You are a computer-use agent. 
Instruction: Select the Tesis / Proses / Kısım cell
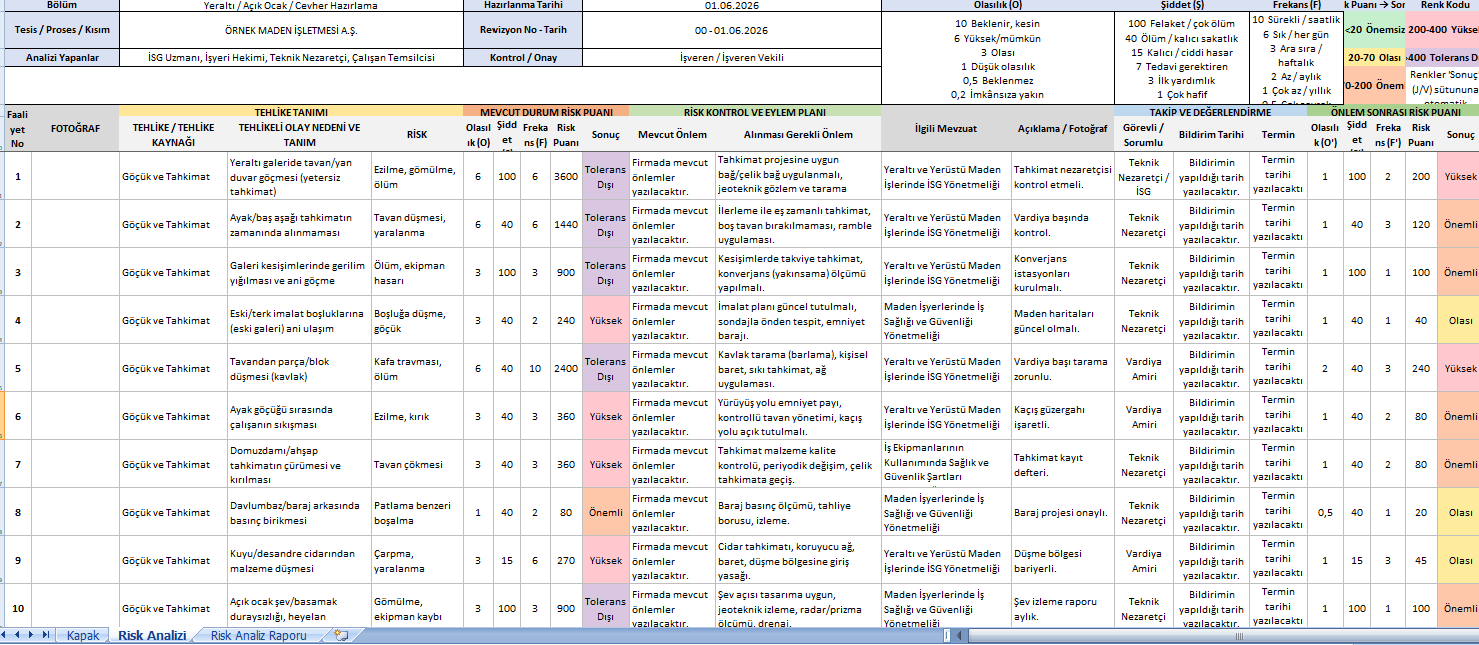(62, 29)
